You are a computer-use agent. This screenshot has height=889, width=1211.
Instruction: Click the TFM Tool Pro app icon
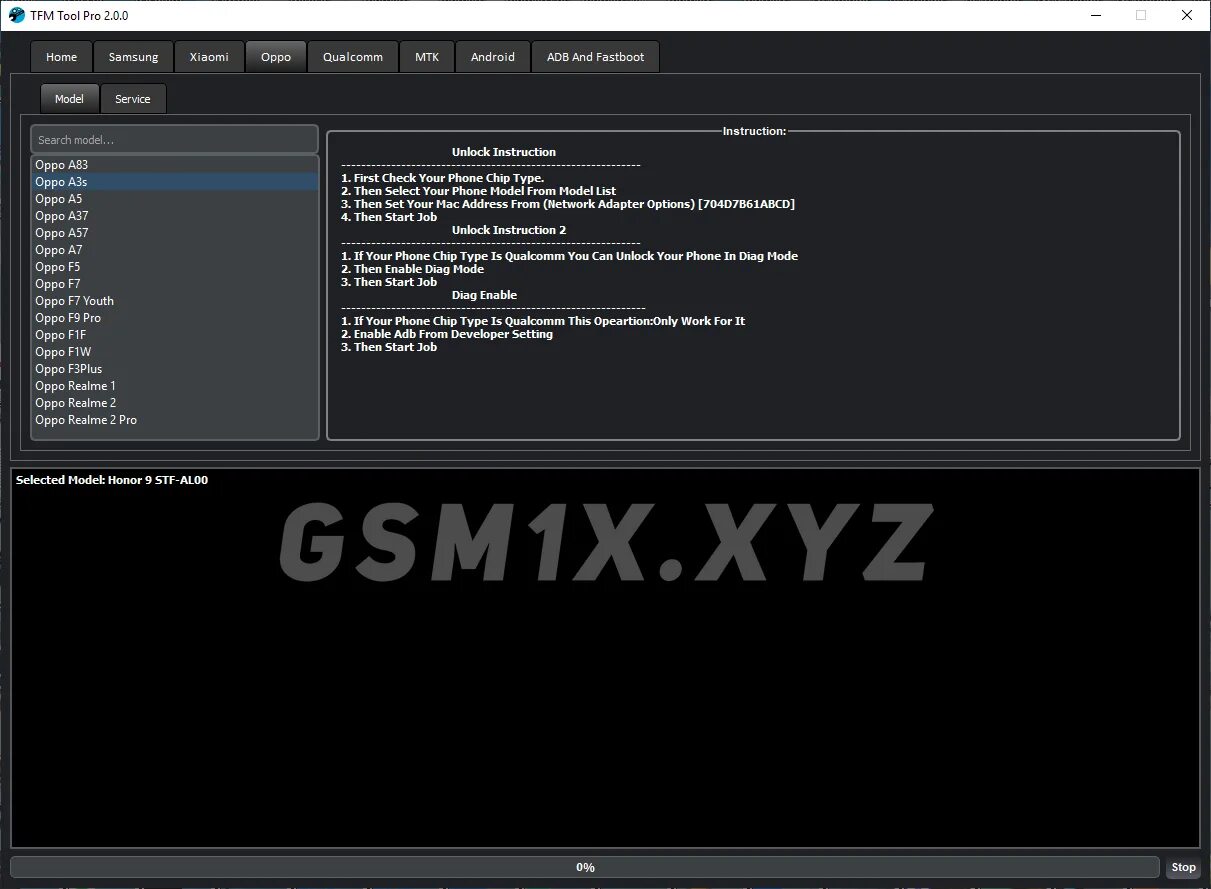[16, 15]
